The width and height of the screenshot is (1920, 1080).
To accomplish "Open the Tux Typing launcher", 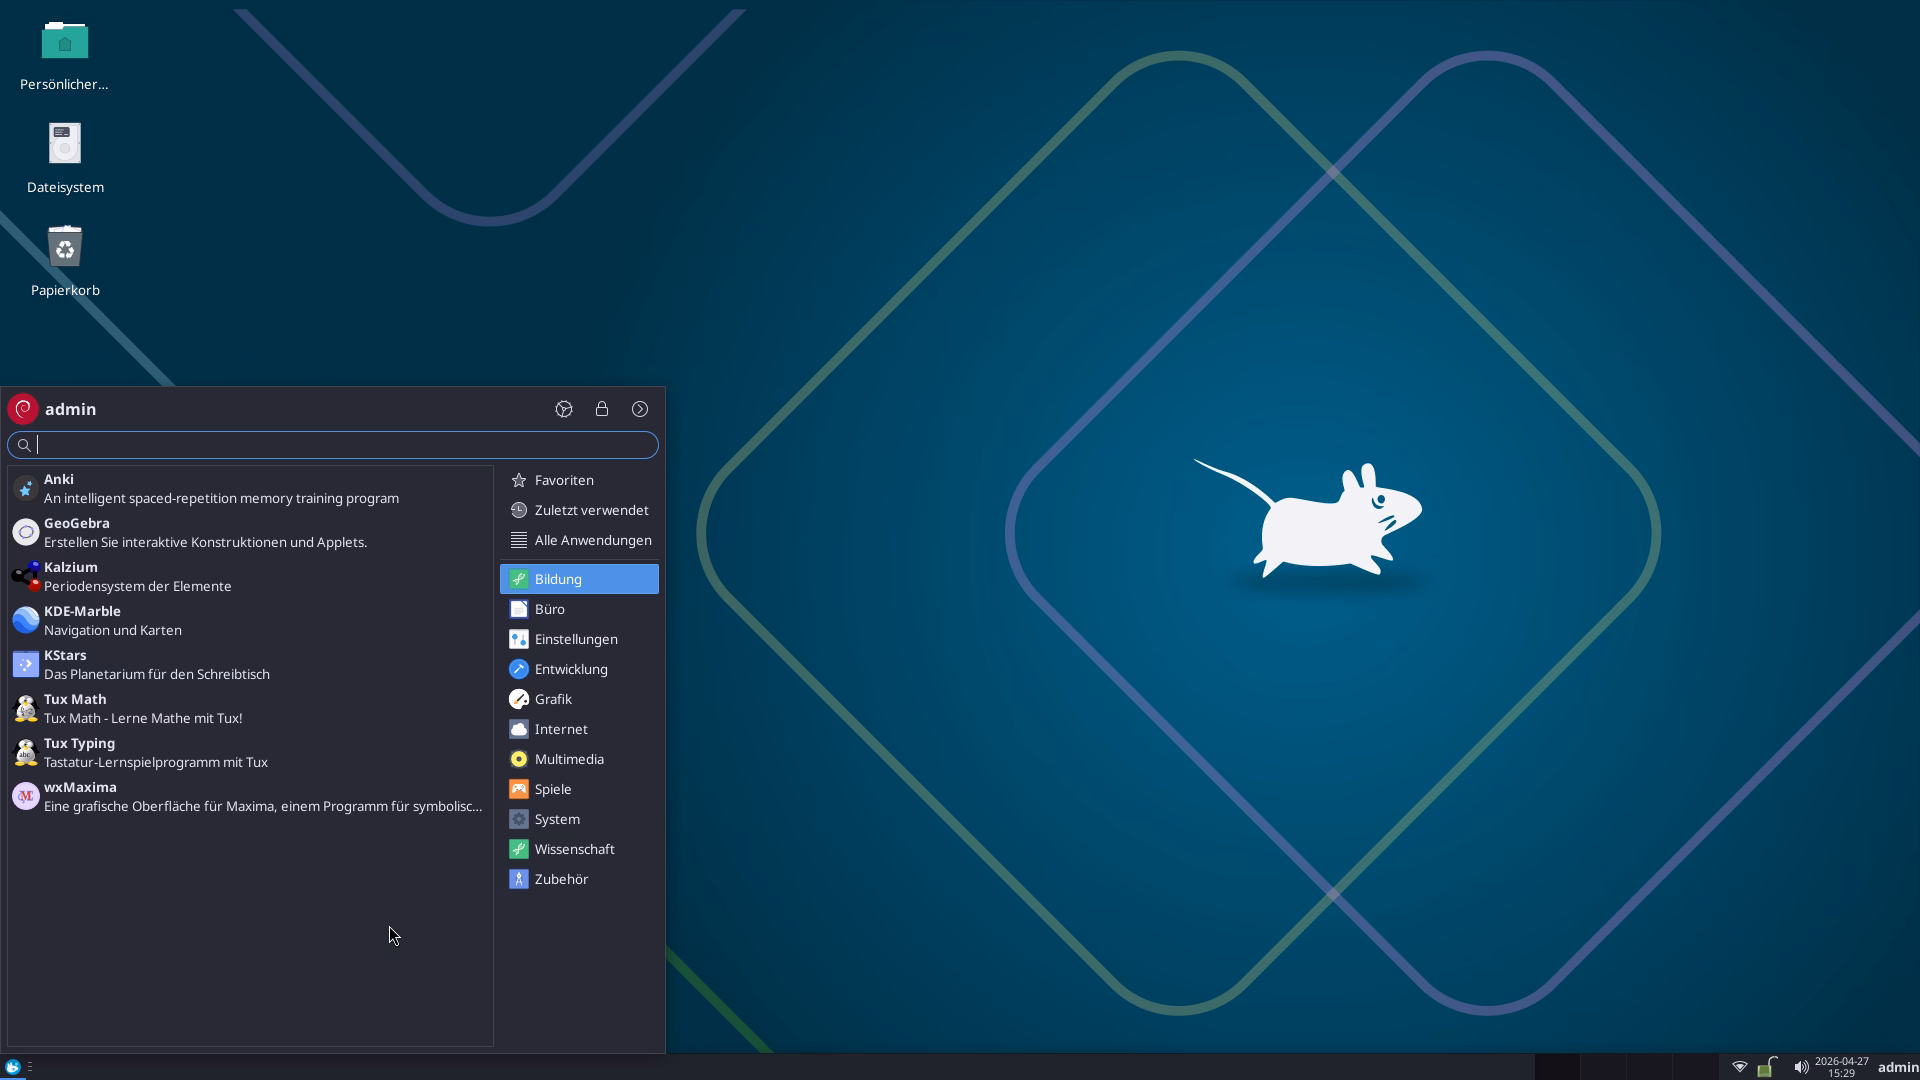I will click(x=250, y=753).
